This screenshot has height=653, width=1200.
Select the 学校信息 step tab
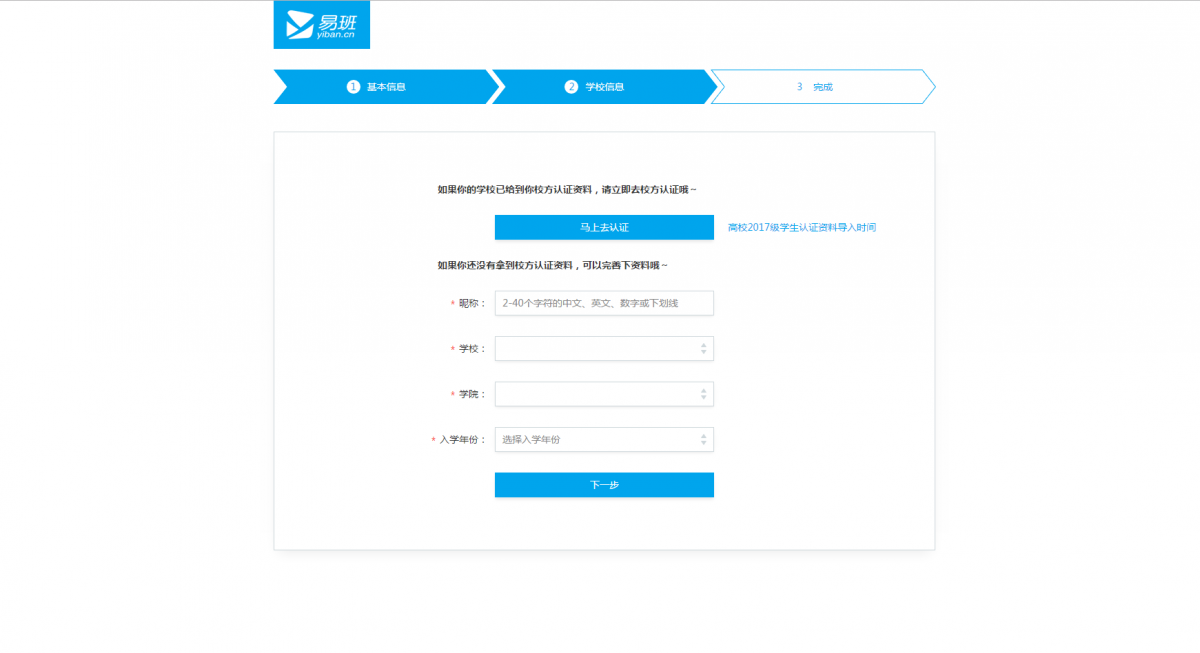coord(604,87)
